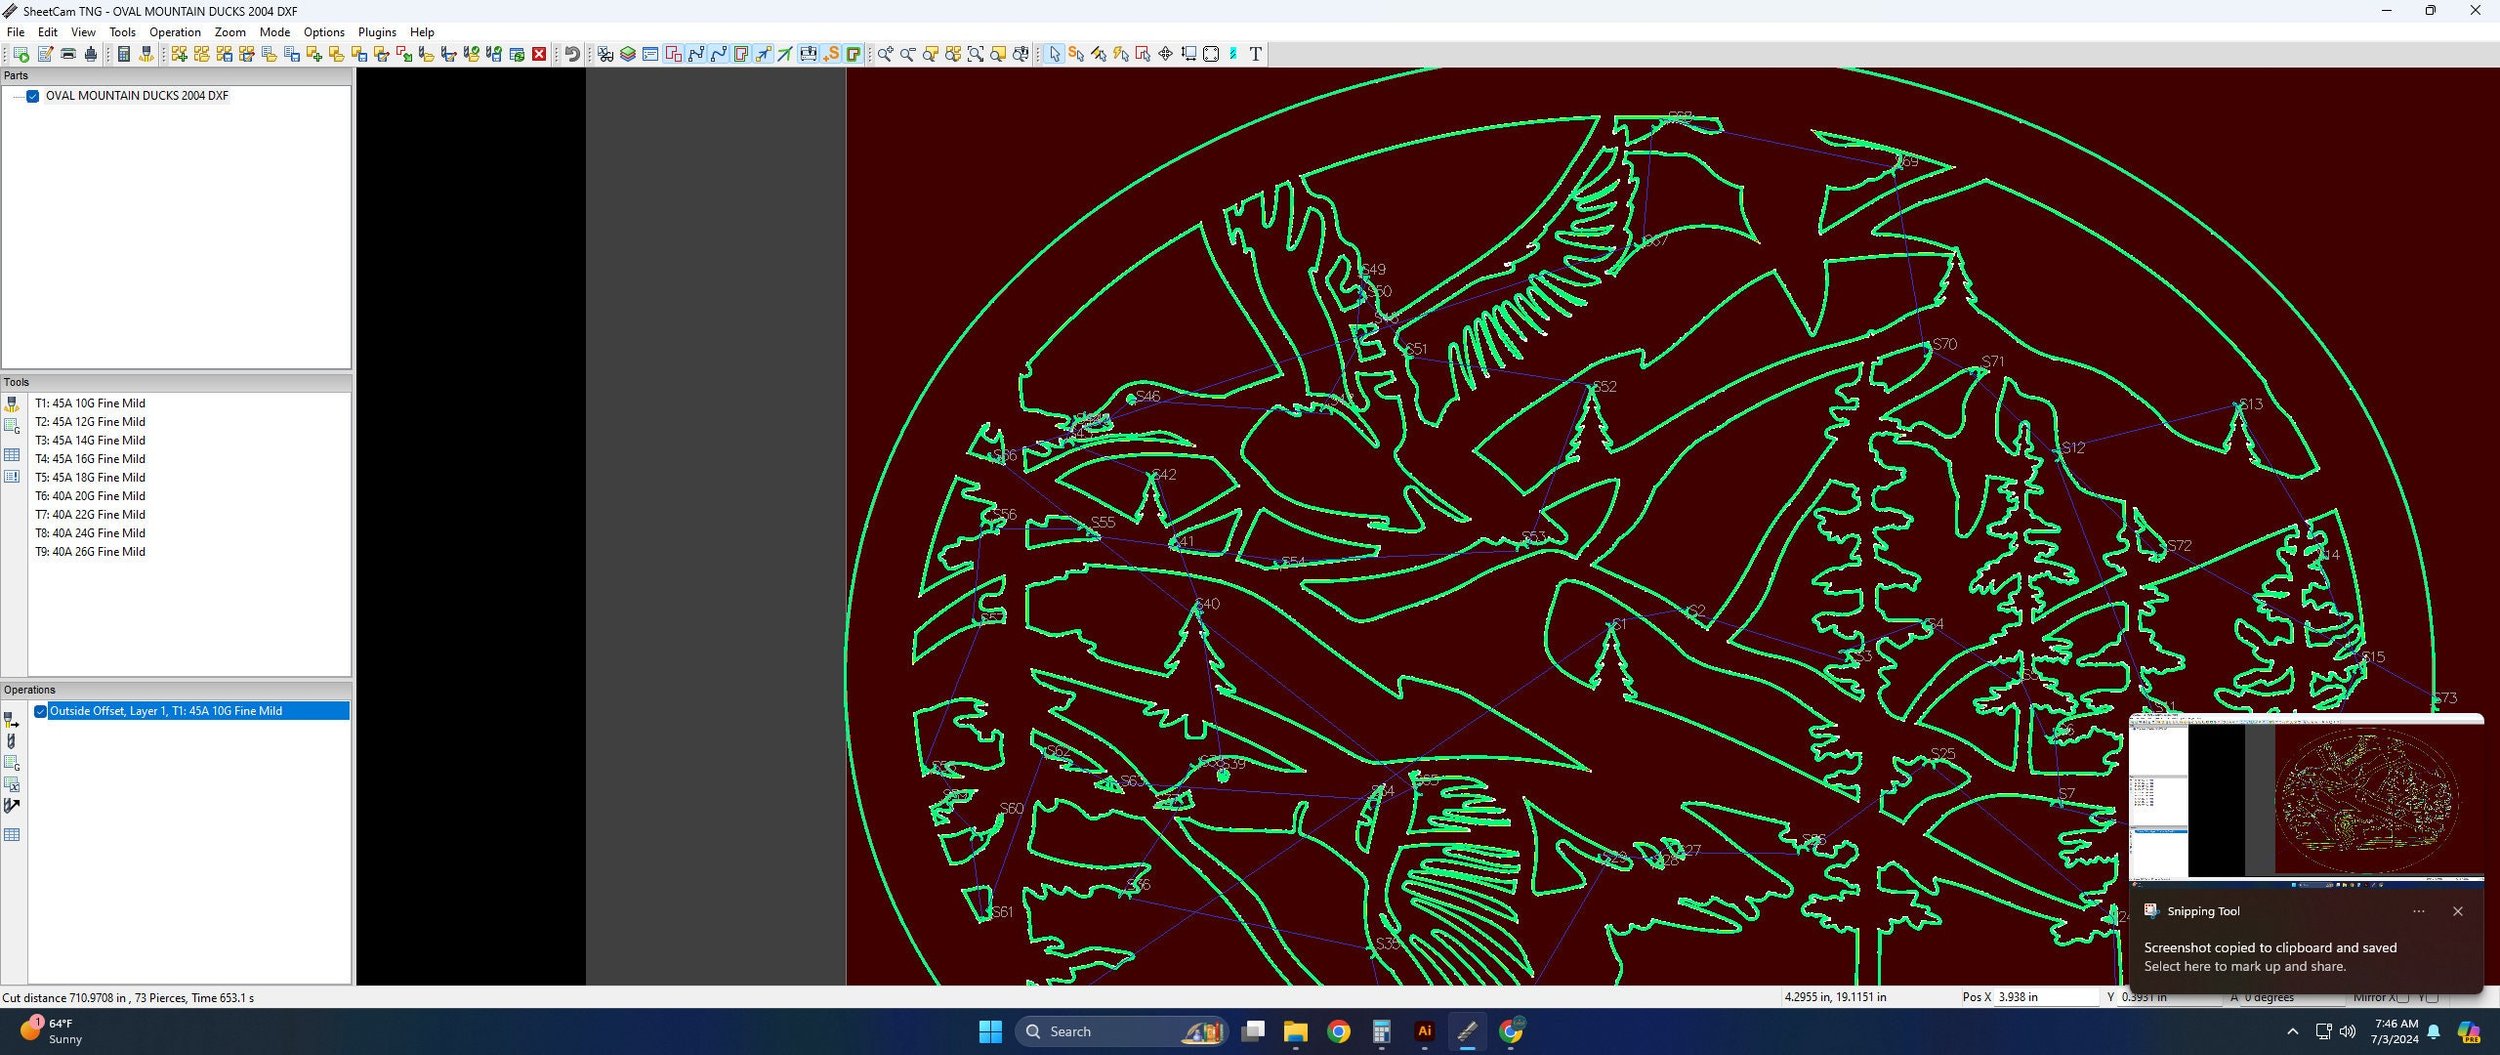This screenshot has height=1055, width=2500.
Task: Click the four-arrow move tool icon
Action: (1166, 54)
